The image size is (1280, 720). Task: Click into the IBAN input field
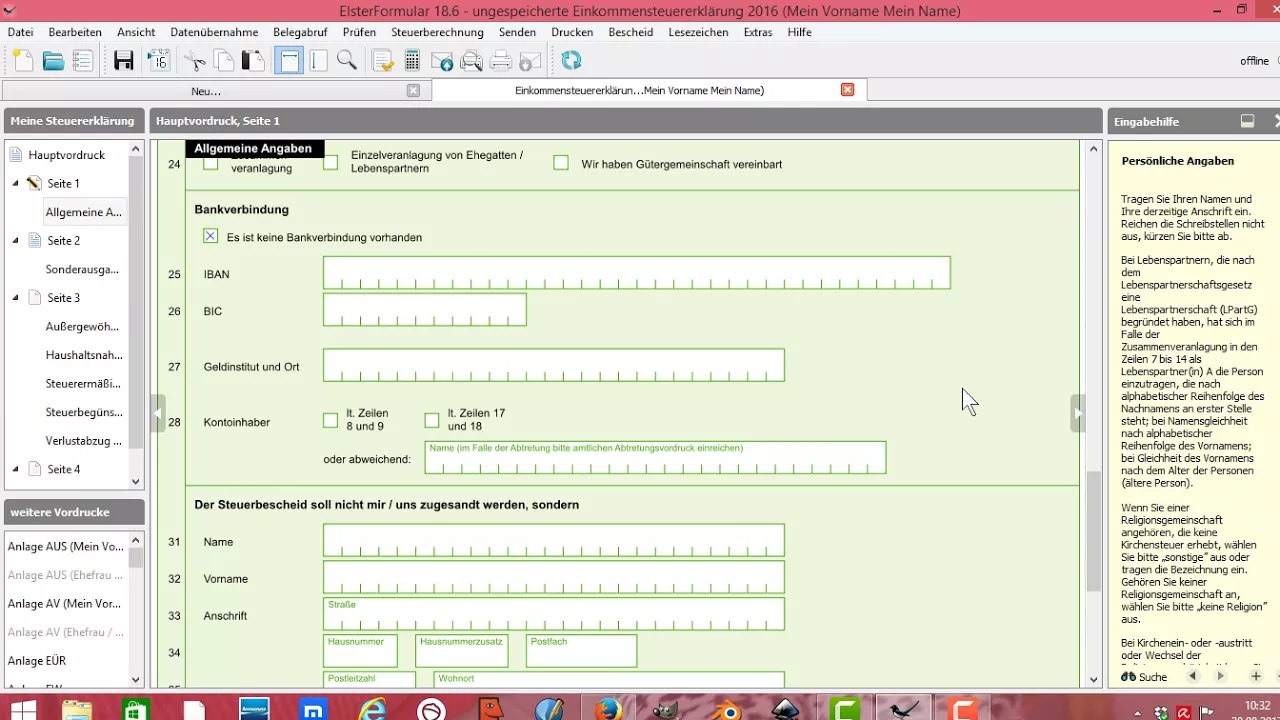click(x=636, y=273)
